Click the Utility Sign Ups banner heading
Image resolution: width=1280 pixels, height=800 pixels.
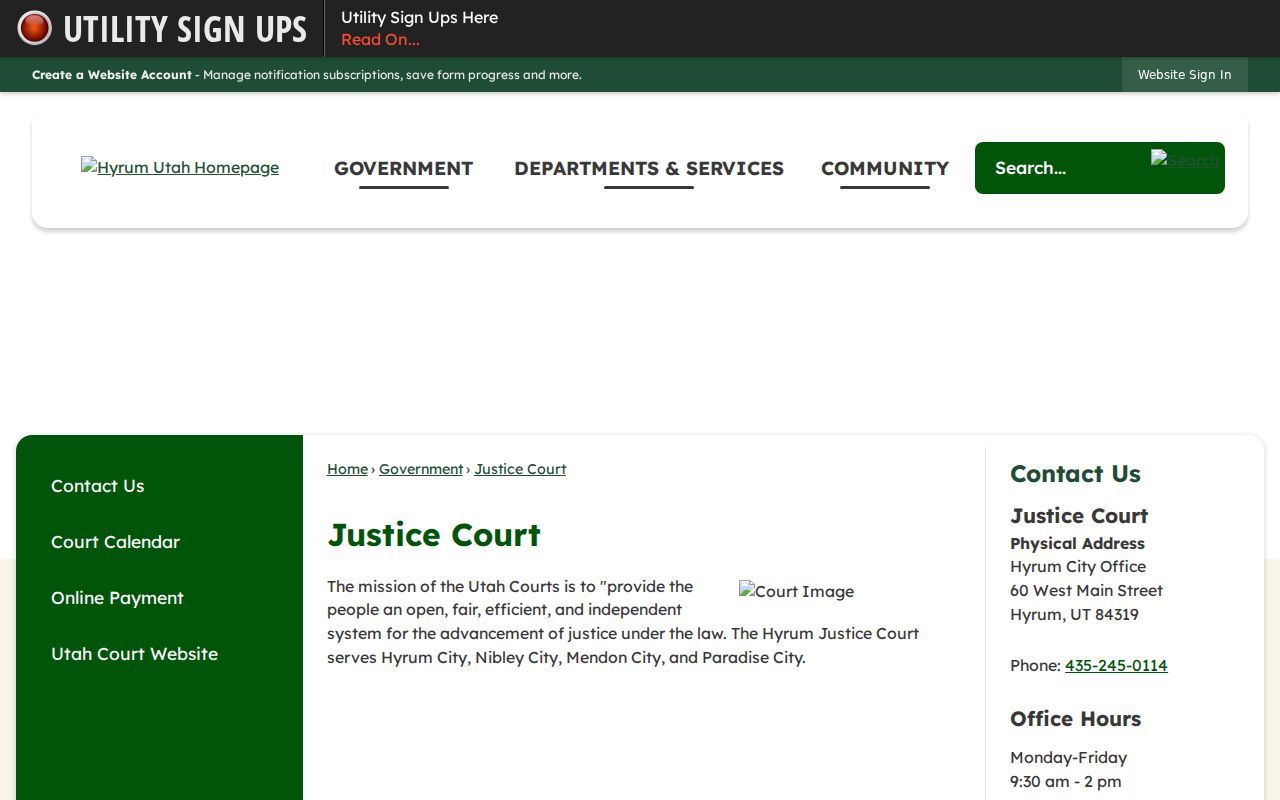click(185, 29)
